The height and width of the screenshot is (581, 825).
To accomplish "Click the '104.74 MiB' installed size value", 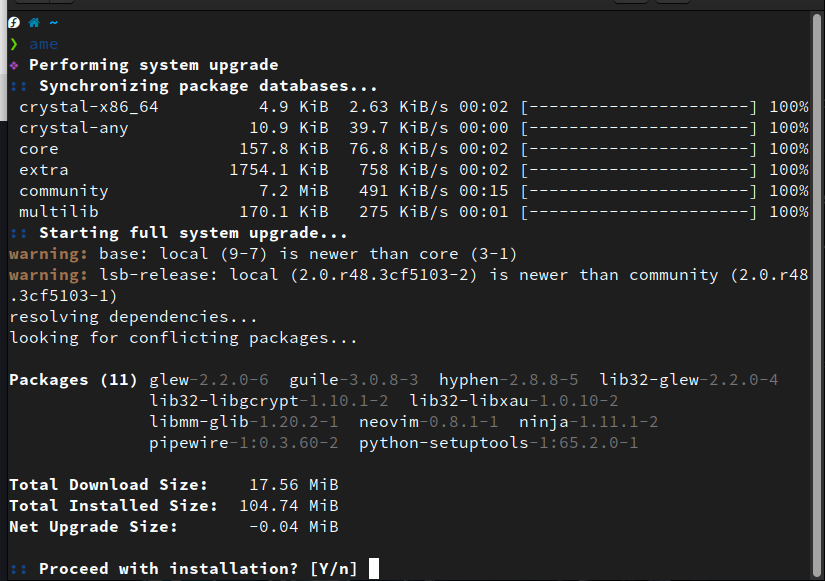I will click(x=289, y=506).
